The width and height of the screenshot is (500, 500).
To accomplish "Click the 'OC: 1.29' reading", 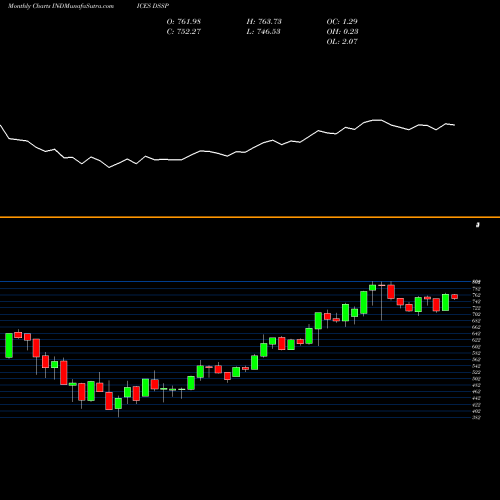I will pos(342,21).
